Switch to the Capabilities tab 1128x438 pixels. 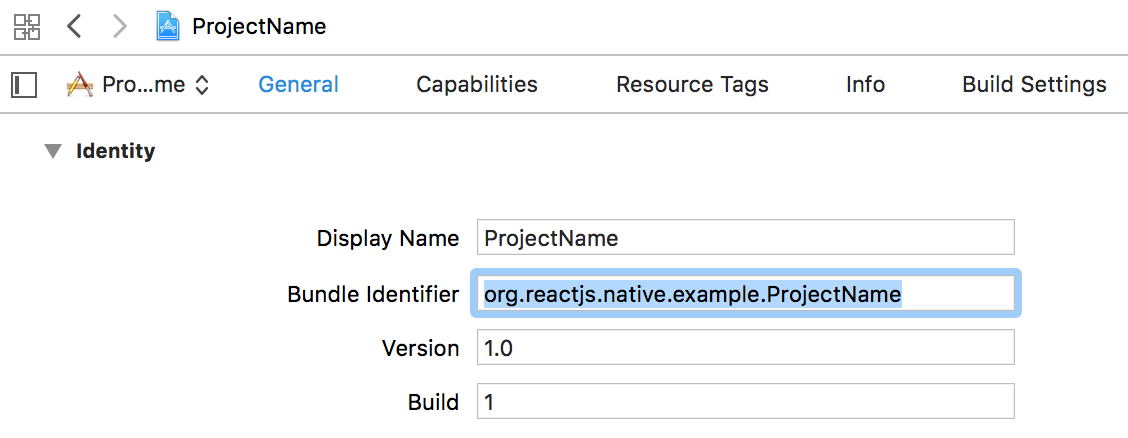(477, 85)
